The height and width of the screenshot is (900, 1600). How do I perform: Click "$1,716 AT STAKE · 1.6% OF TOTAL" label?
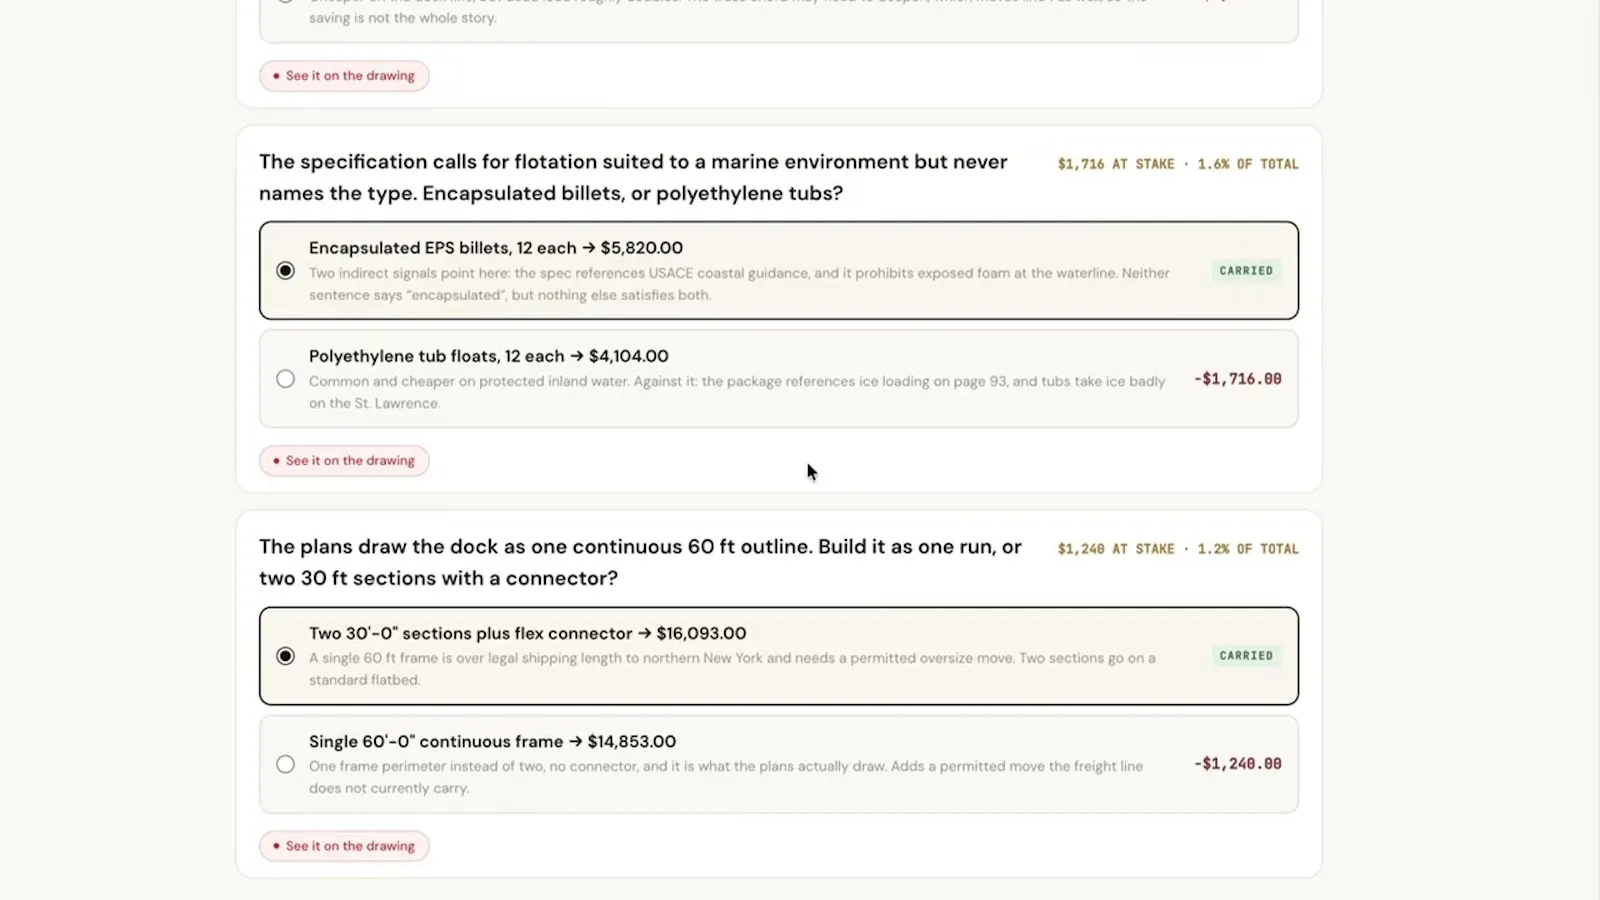(x=1178, y=164)
